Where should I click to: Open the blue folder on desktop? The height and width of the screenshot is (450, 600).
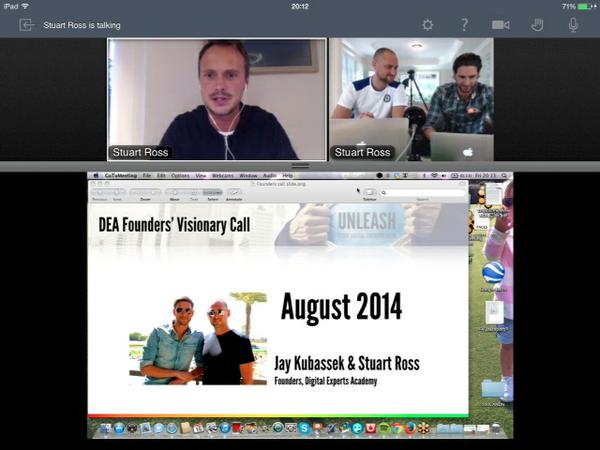click(x=492, y=388)
